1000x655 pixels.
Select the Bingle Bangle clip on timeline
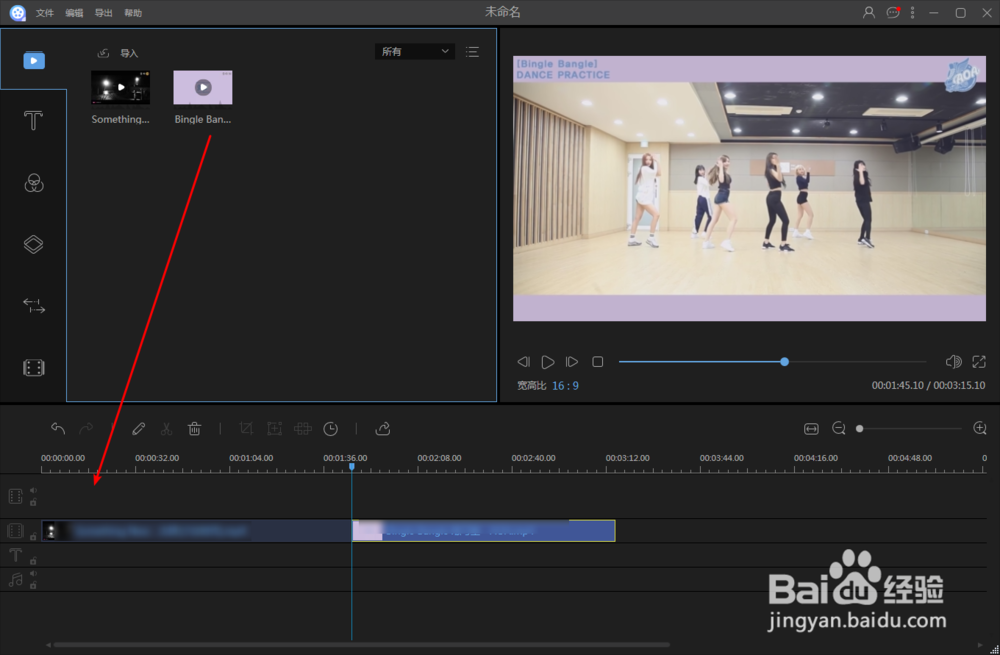point(483,531)
